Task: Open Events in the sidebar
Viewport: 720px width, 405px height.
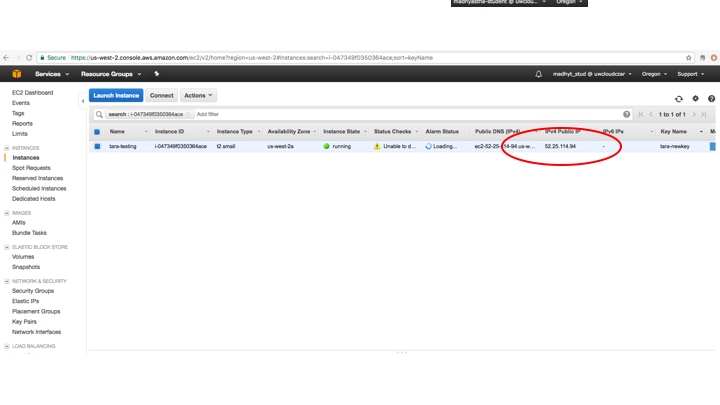Action: coord(21,103)
